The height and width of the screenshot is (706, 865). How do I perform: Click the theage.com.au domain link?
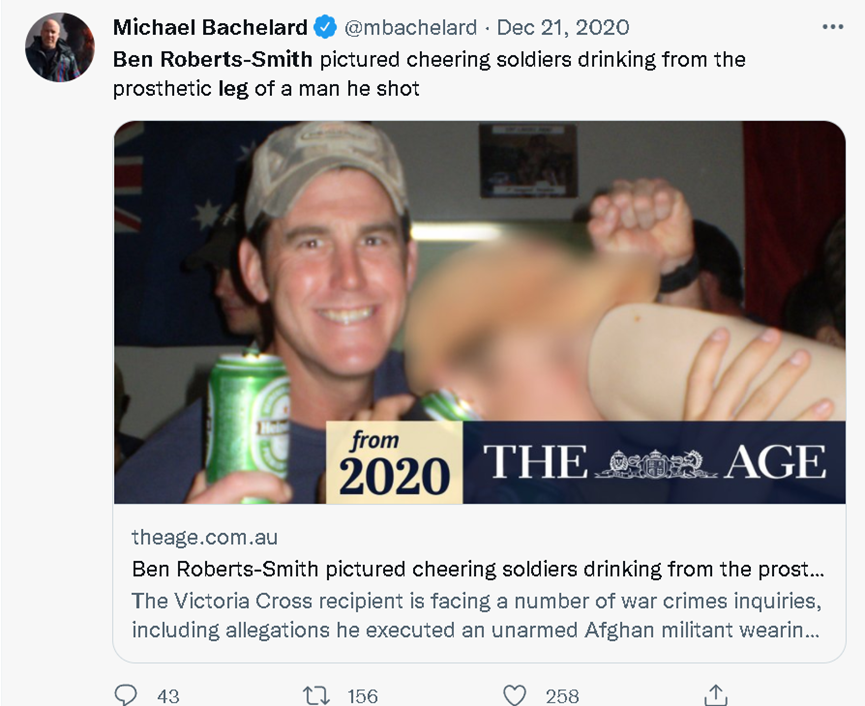[205, 537]
